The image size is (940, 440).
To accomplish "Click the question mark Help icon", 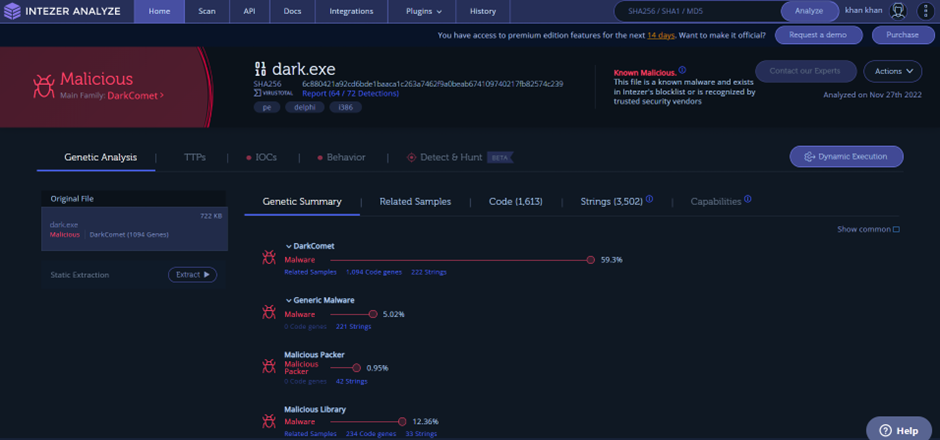I will 885,430.
